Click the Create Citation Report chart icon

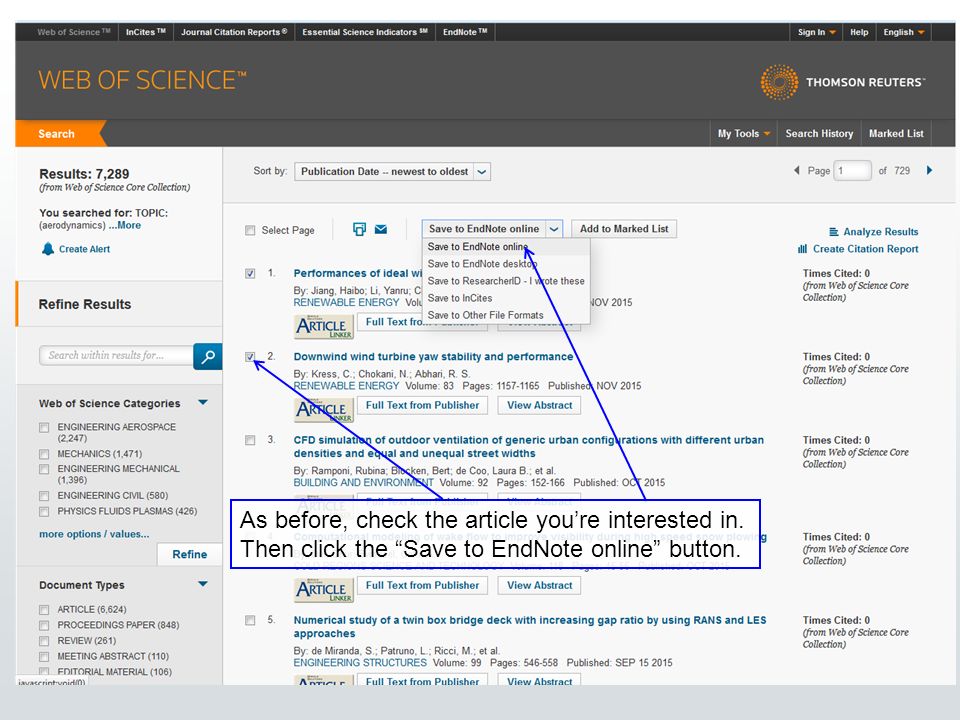[802, 249]
